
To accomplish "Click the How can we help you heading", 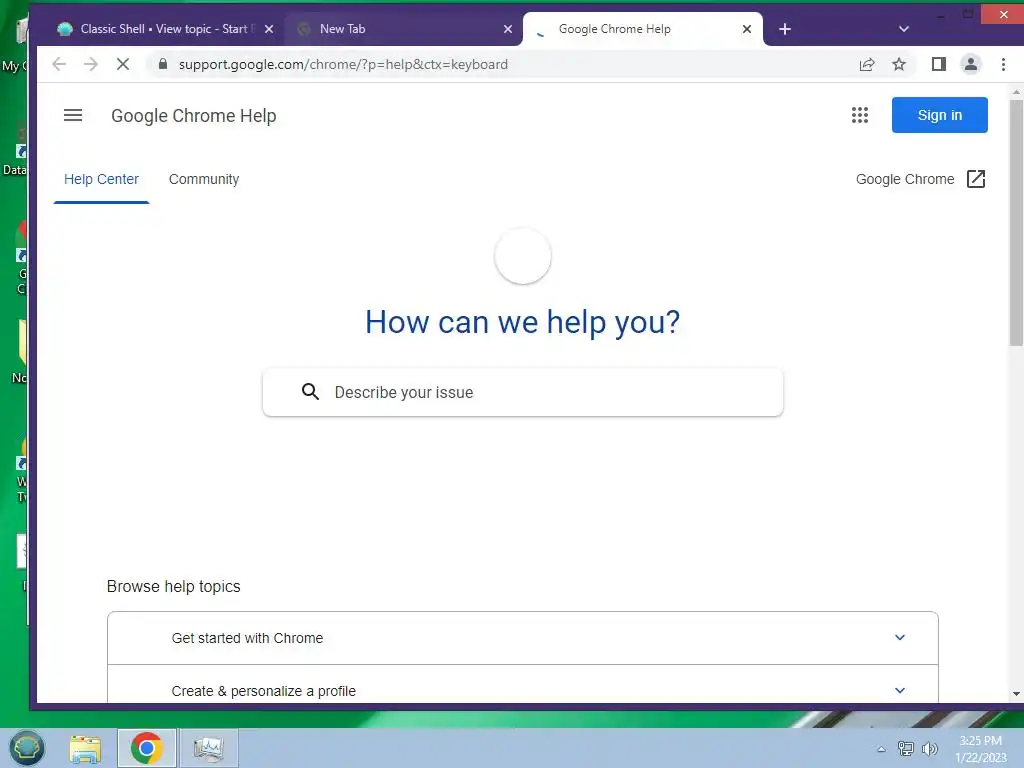I will click(x=522, y=322).
